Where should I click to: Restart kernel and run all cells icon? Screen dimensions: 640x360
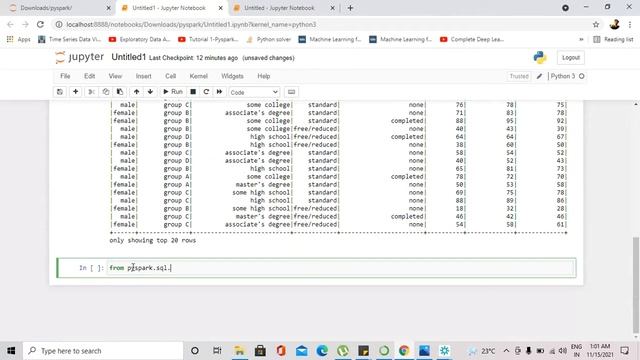[x=220, y=92]
